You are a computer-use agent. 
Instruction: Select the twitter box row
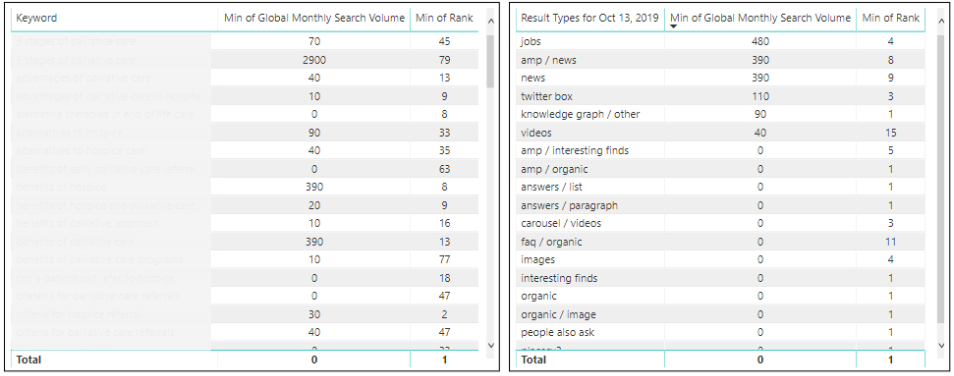tap(721, 96)
